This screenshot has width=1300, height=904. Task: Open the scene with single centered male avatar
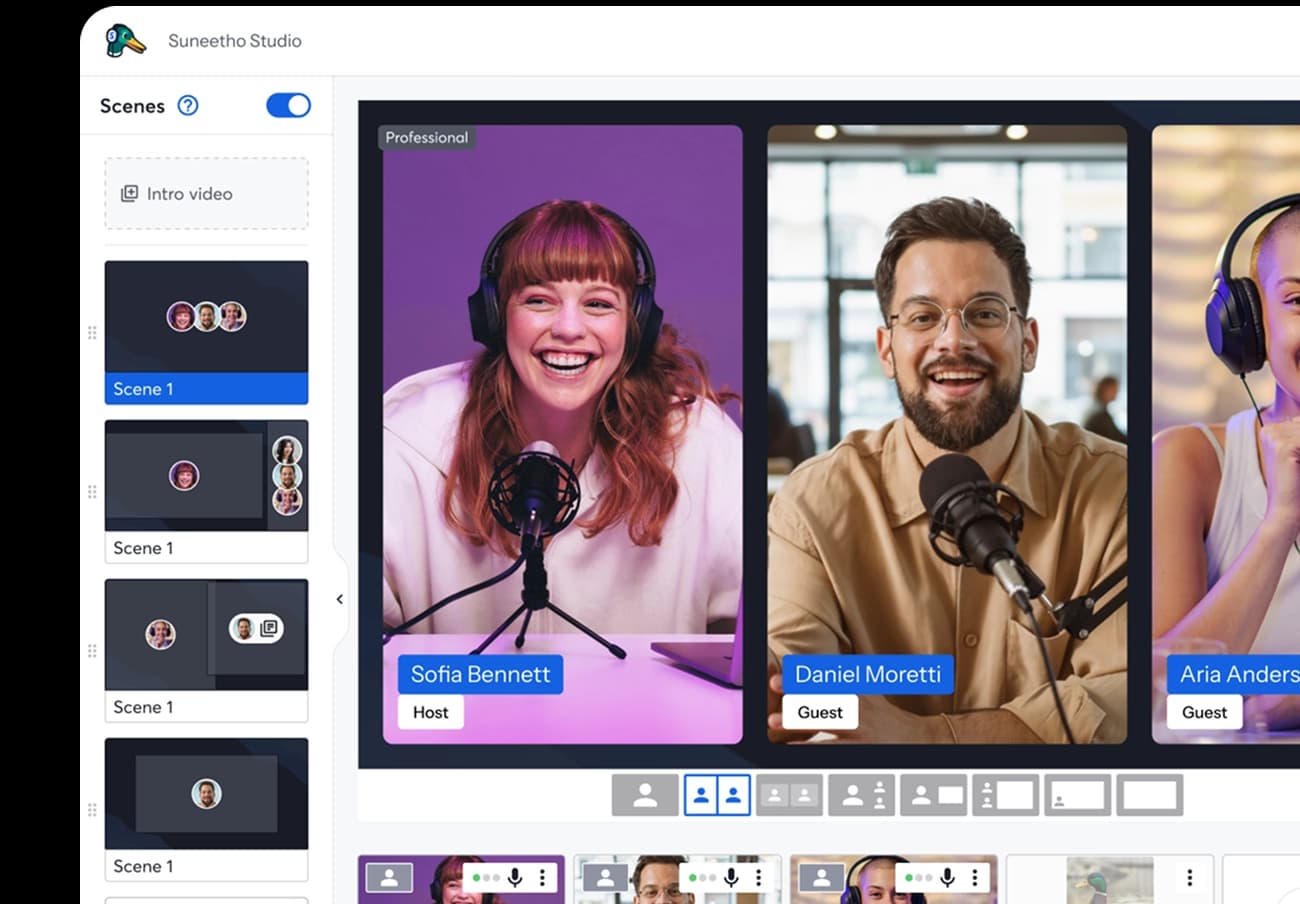pos(206,795)
